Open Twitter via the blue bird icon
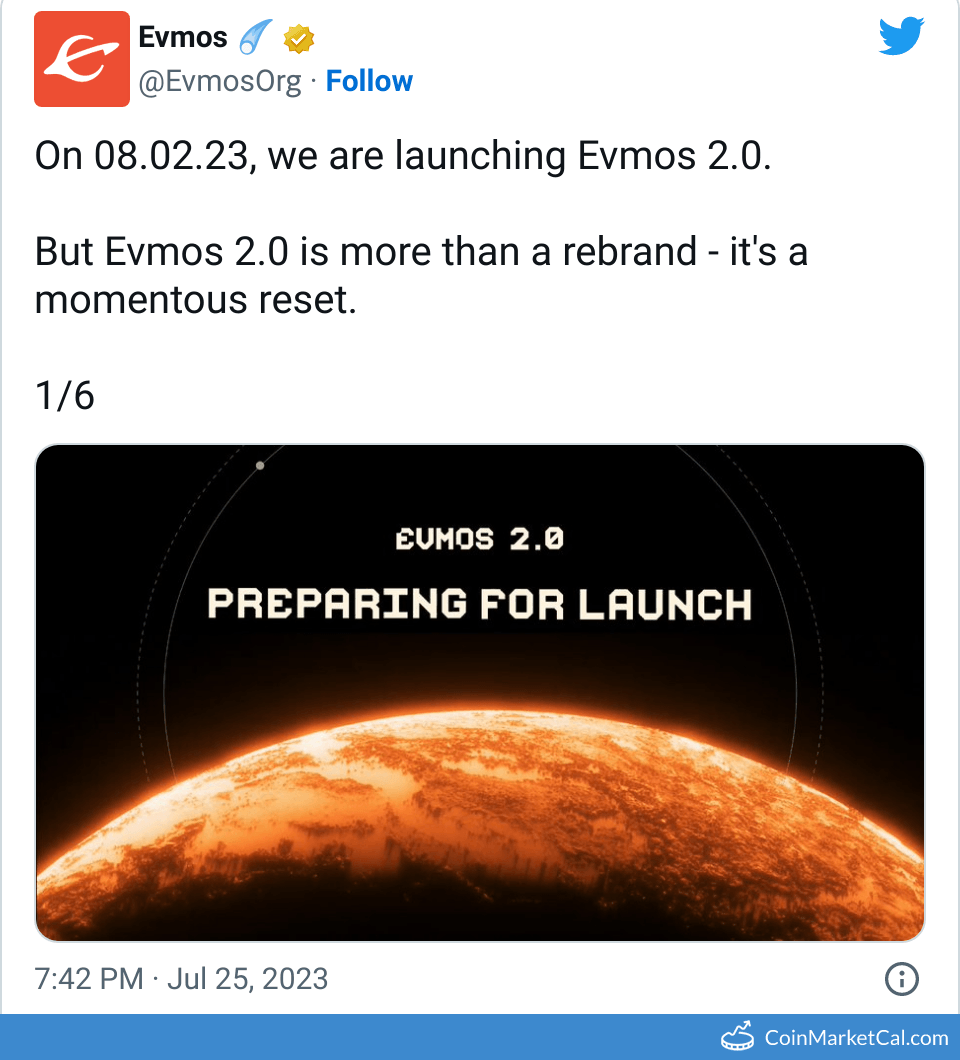Image resolution: width=960 pixels, height=1060 pixels. 903,37
